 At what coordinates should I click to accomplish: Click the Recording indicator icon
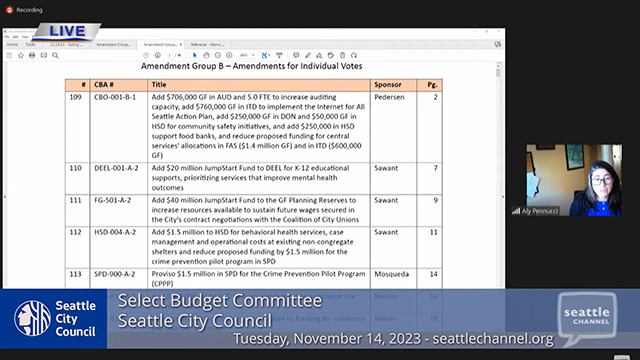coord(10,10)
